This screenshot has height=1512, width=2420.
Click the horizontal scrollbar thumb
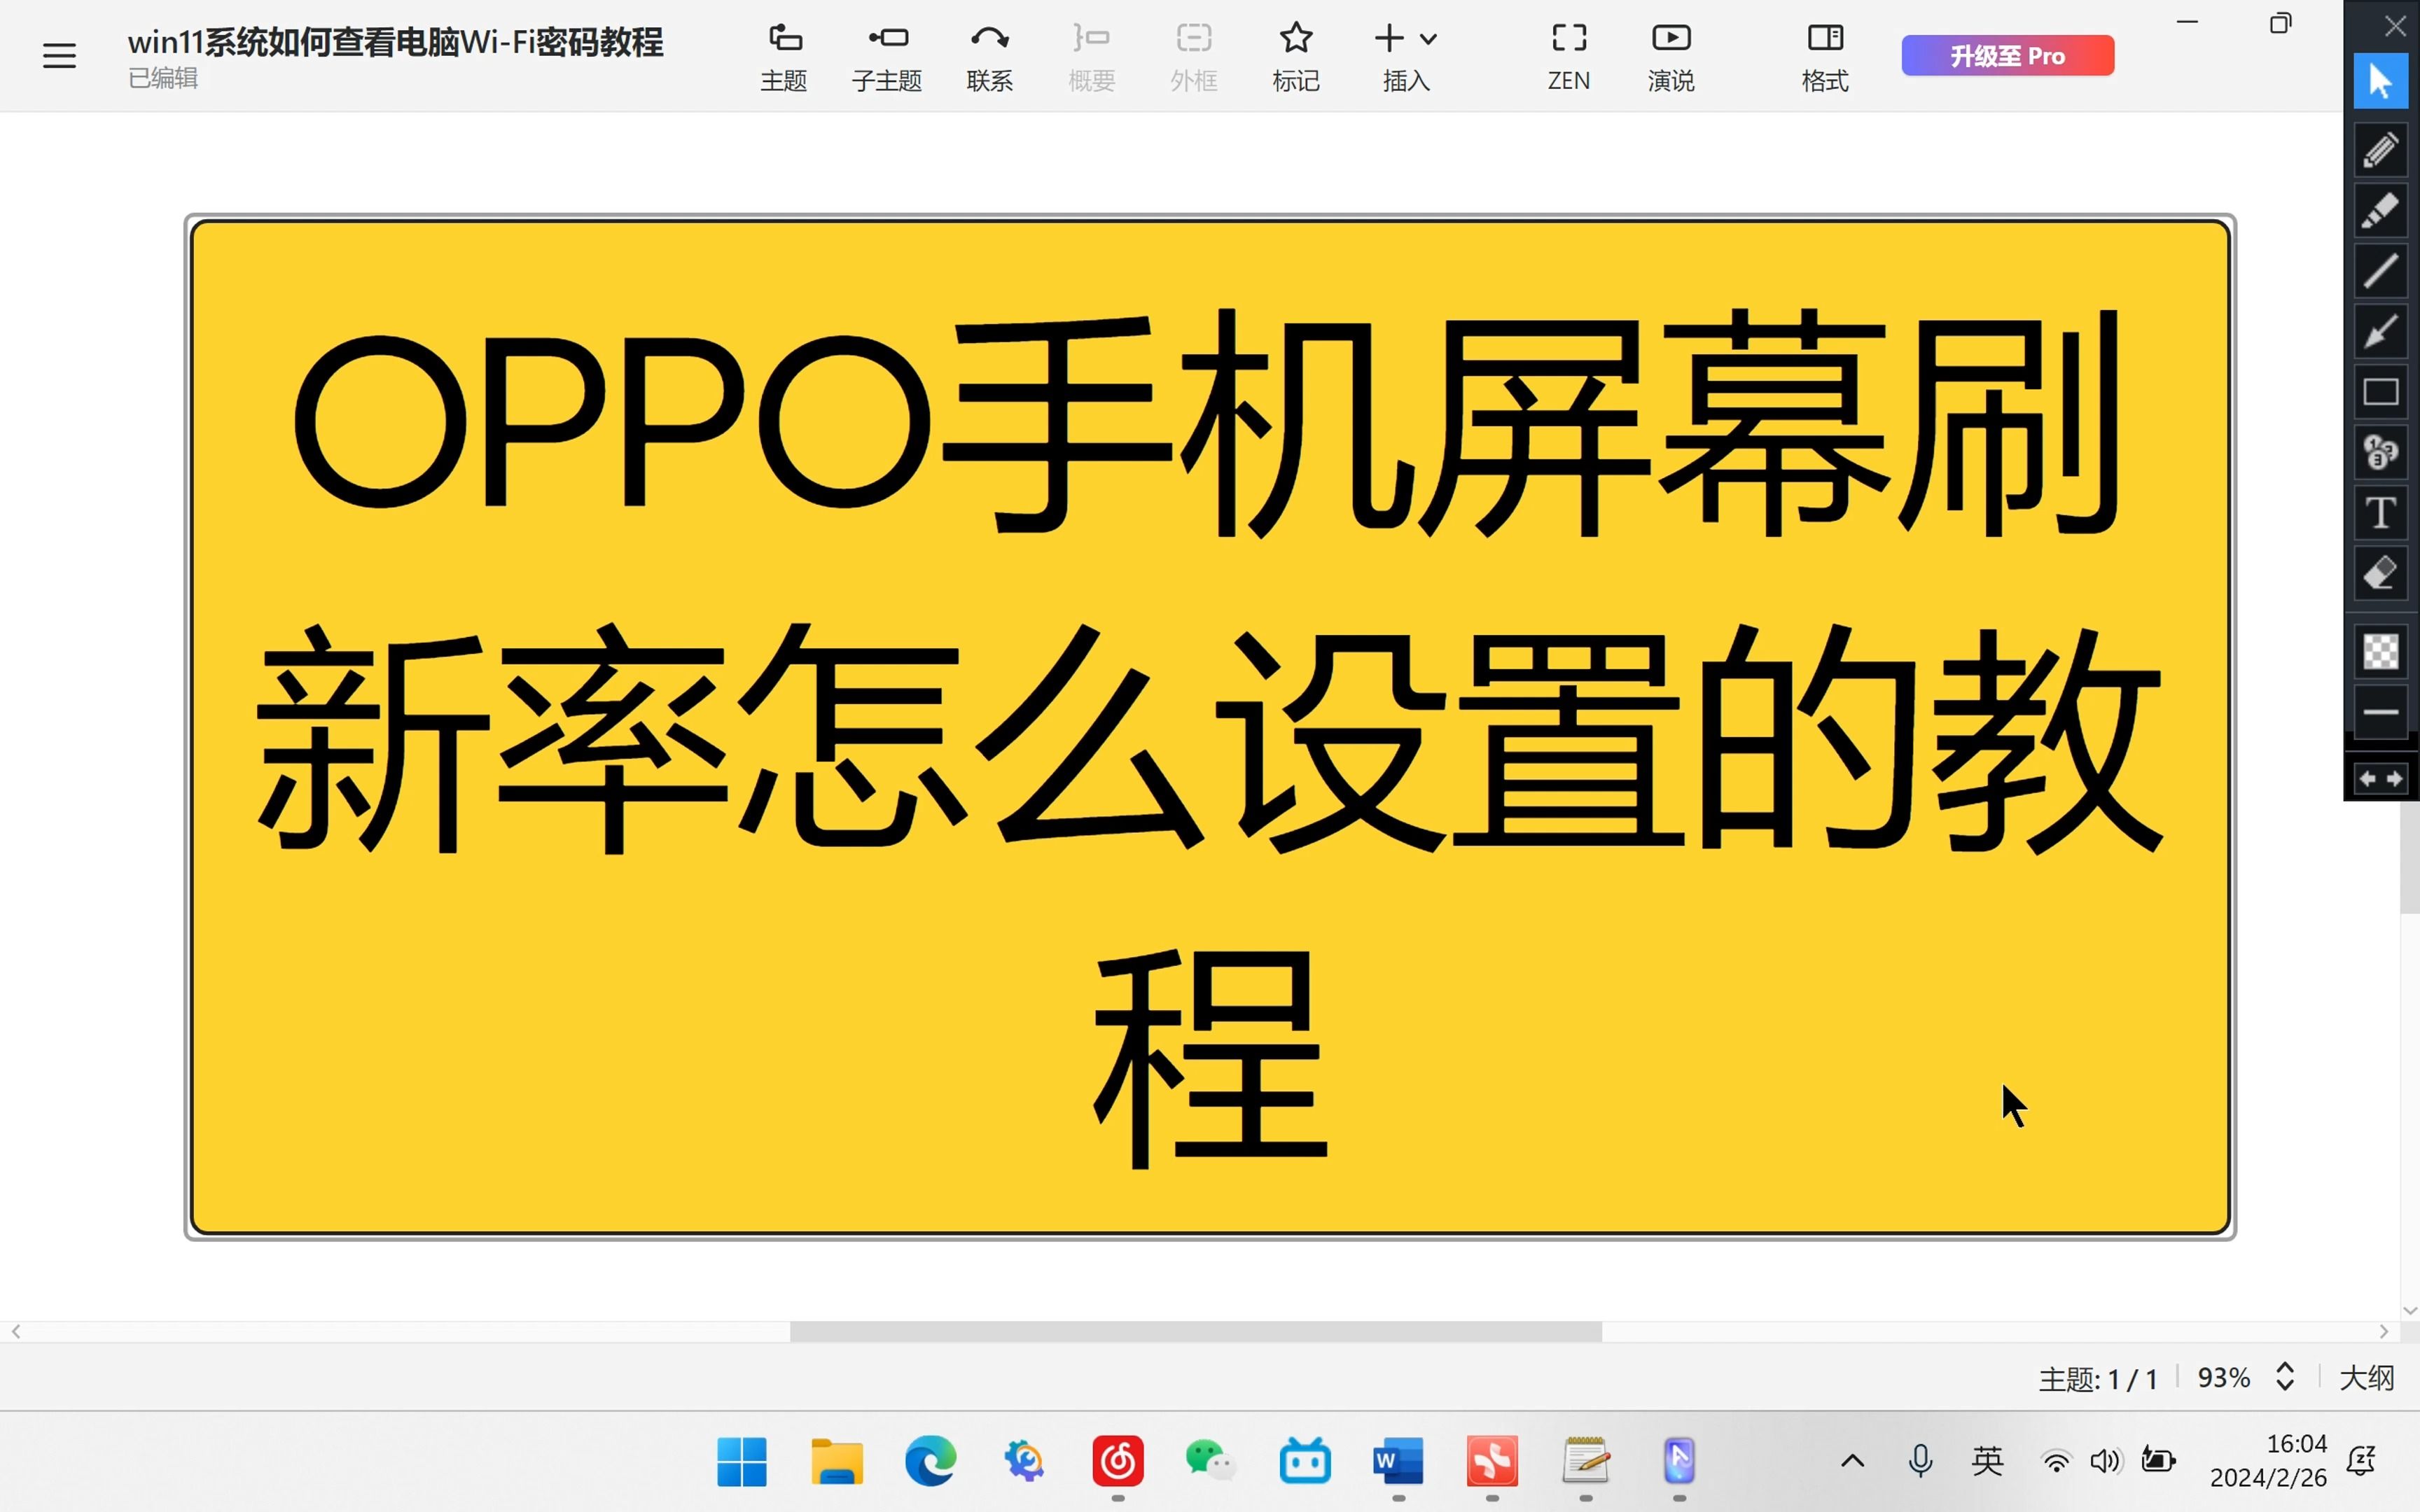pyautogui.click(x=1195, y=1331)
